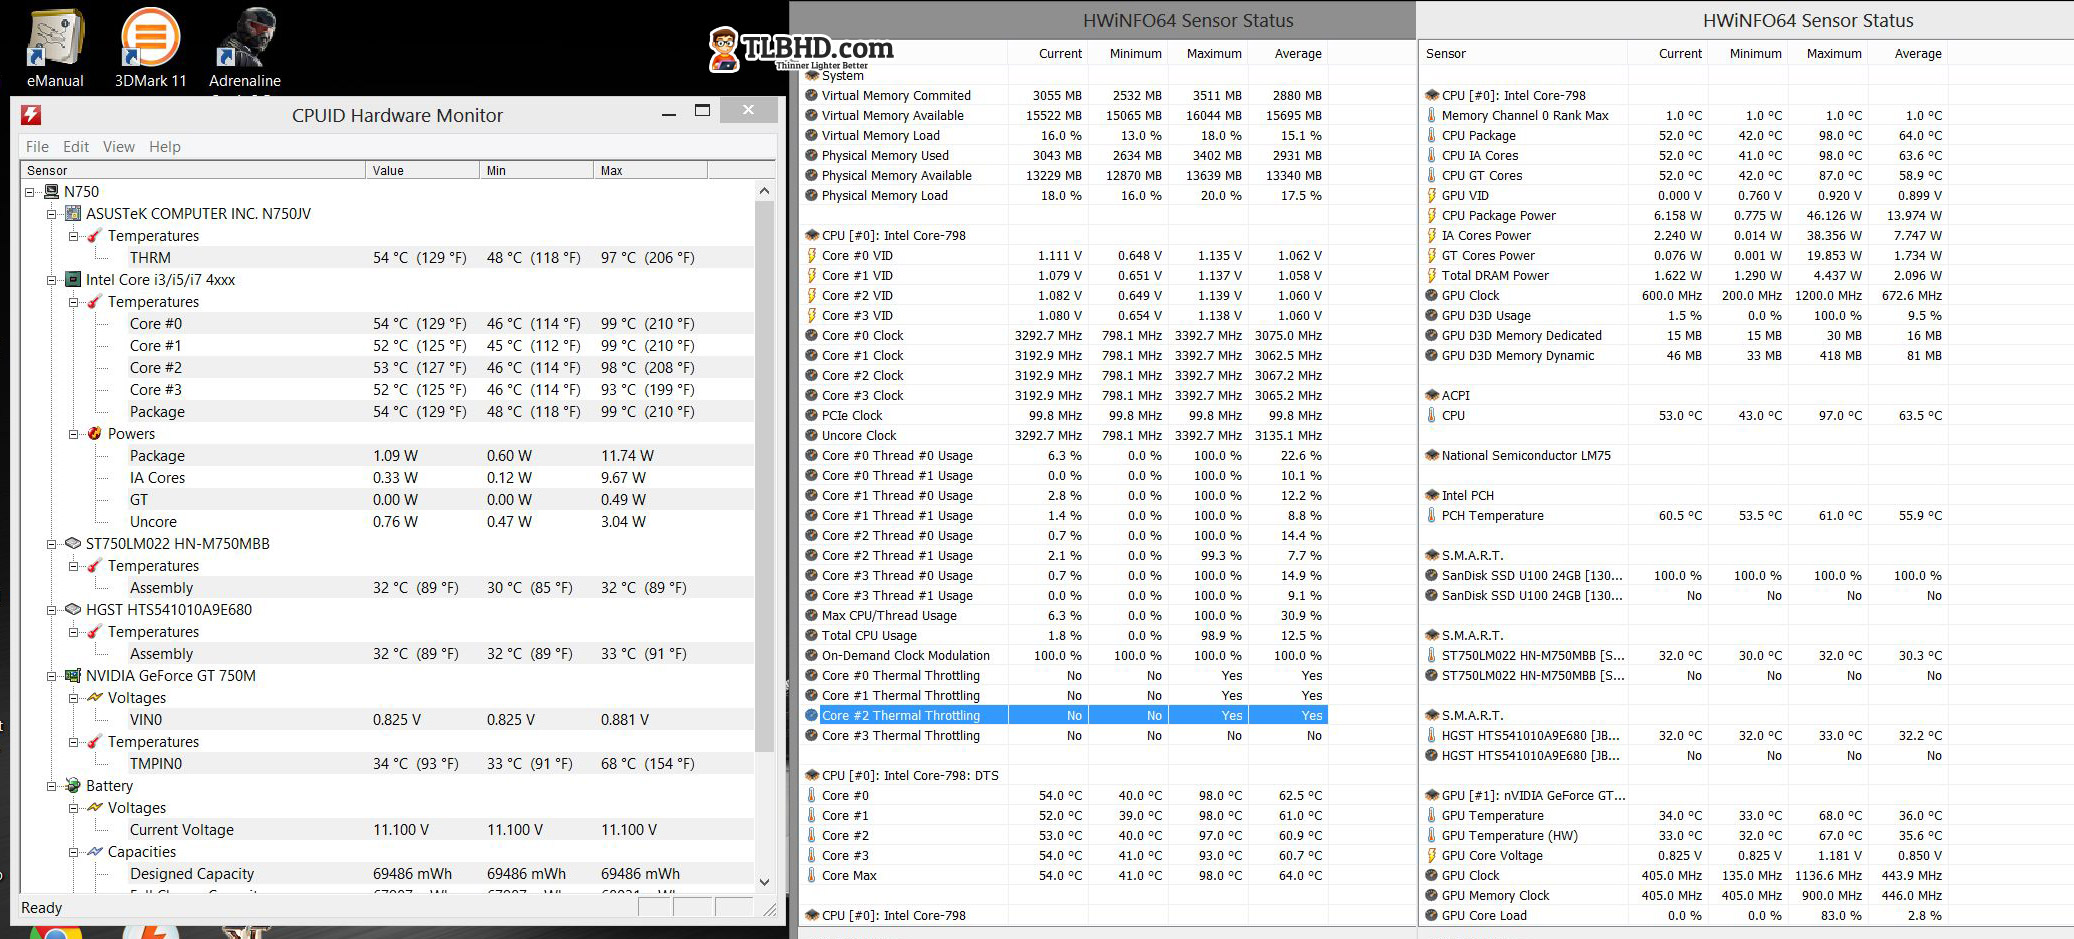Click the GPU Core Load row icon

(x=1432, y=916)
